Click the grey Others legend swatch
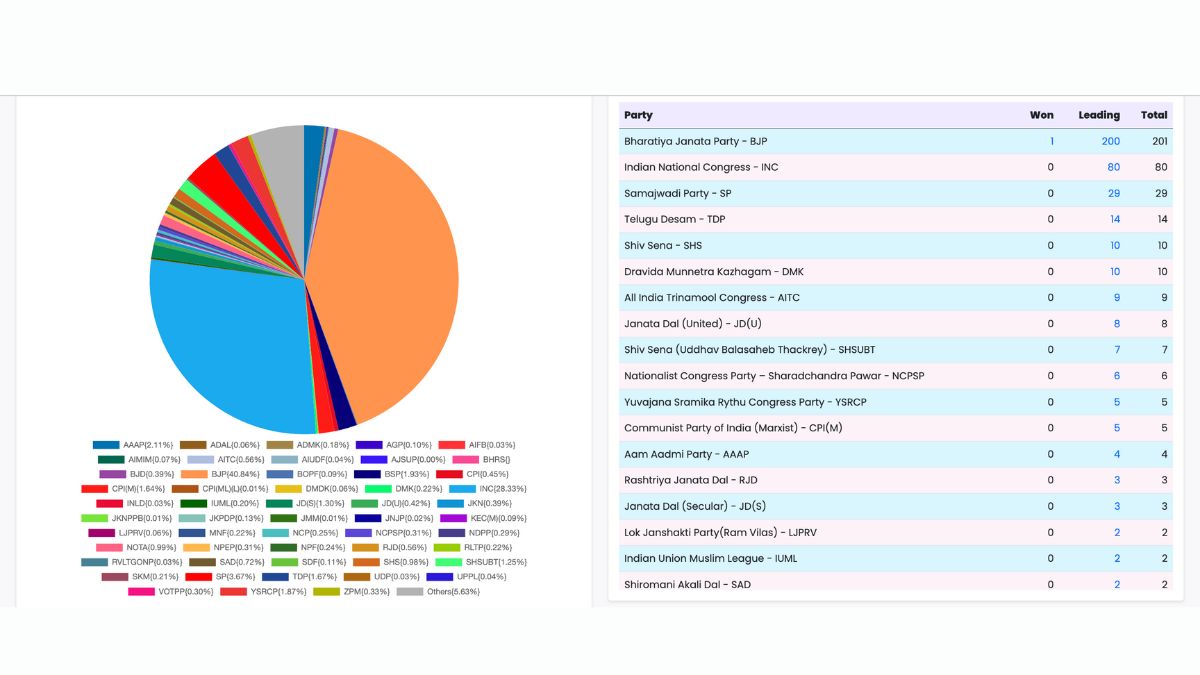 (410, 592)
